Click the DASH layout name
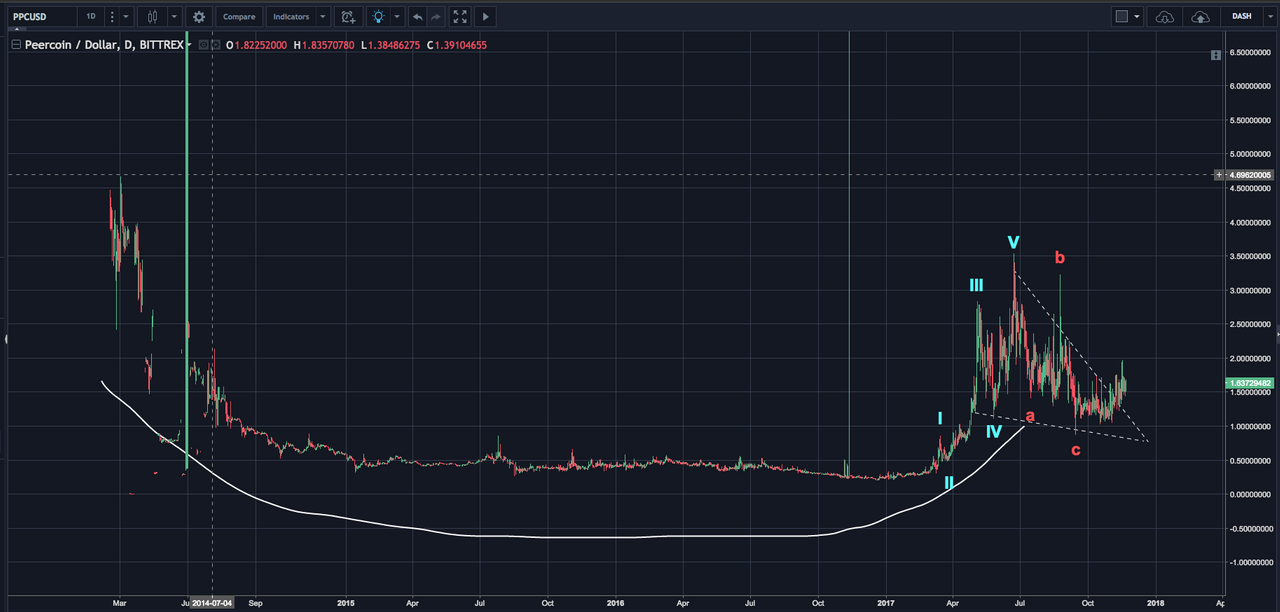 click(1241, 16)
